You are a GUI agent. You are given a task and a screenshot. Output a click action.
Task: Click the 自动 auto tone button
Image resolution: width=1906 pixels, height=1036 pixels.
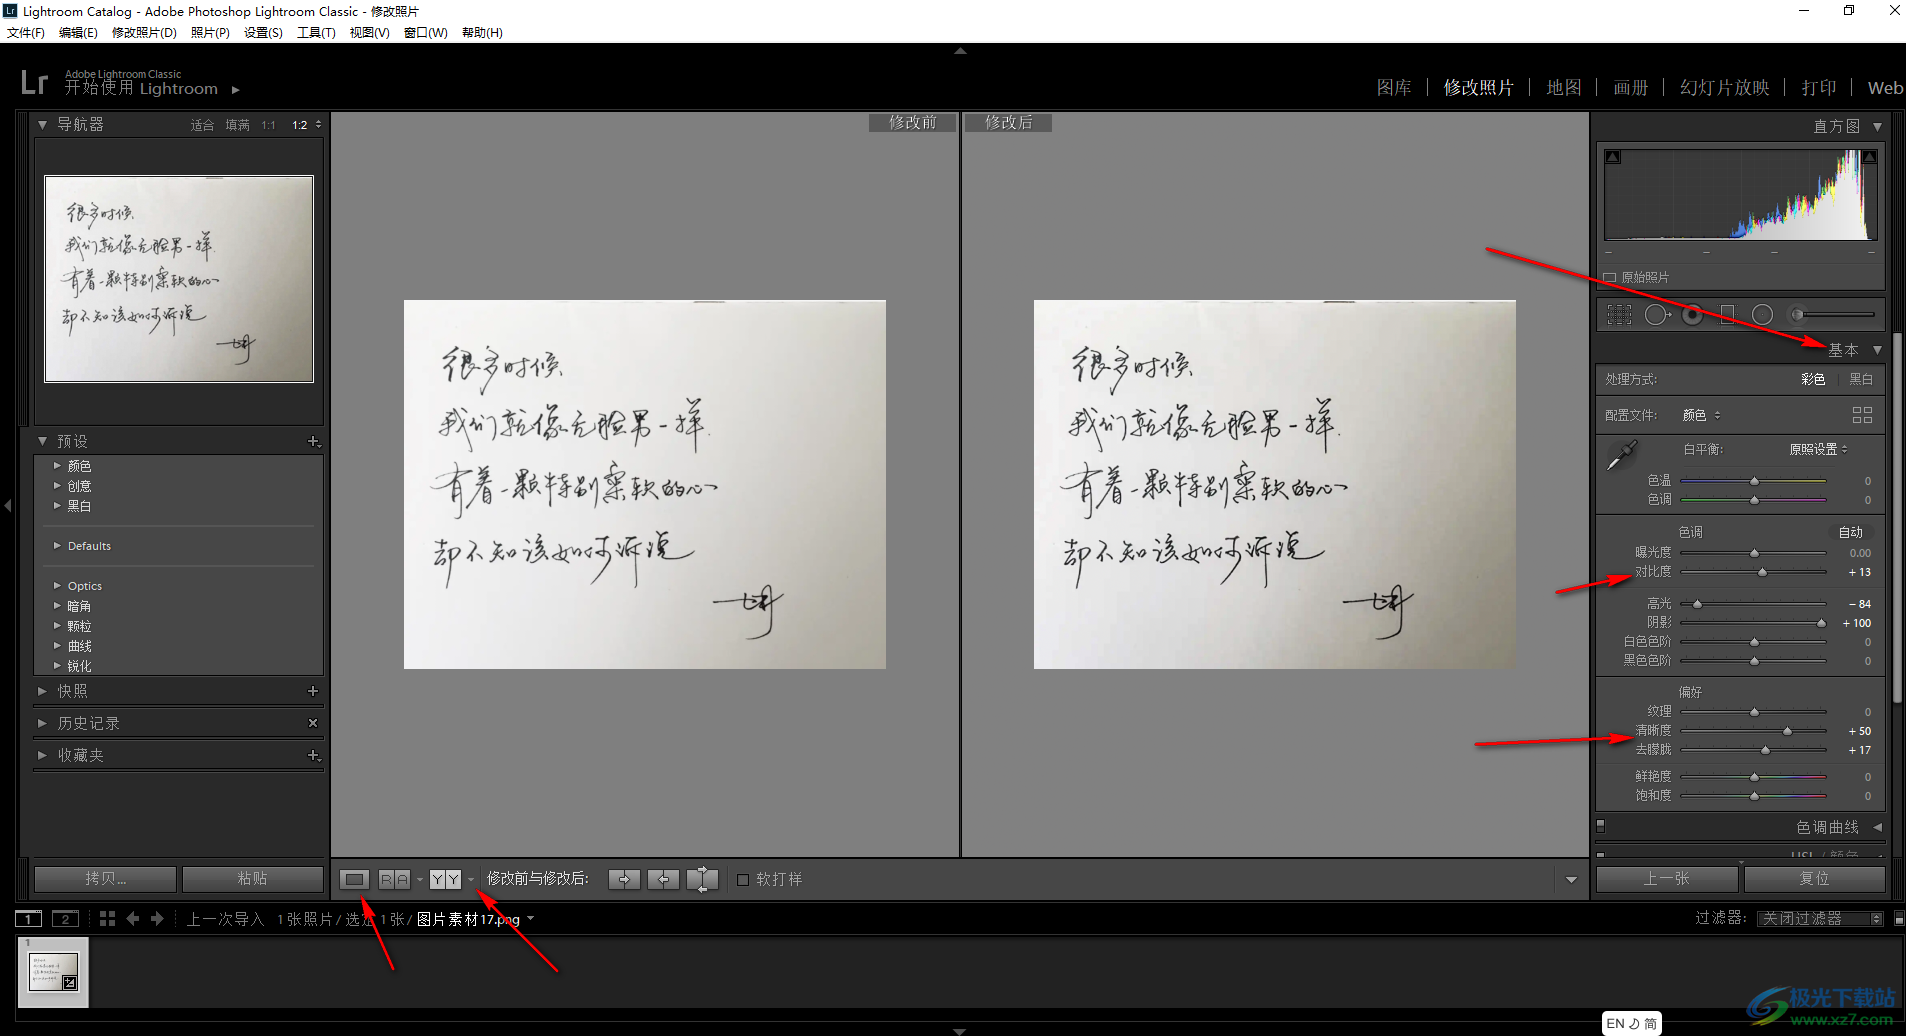(x=1851, y=532)
